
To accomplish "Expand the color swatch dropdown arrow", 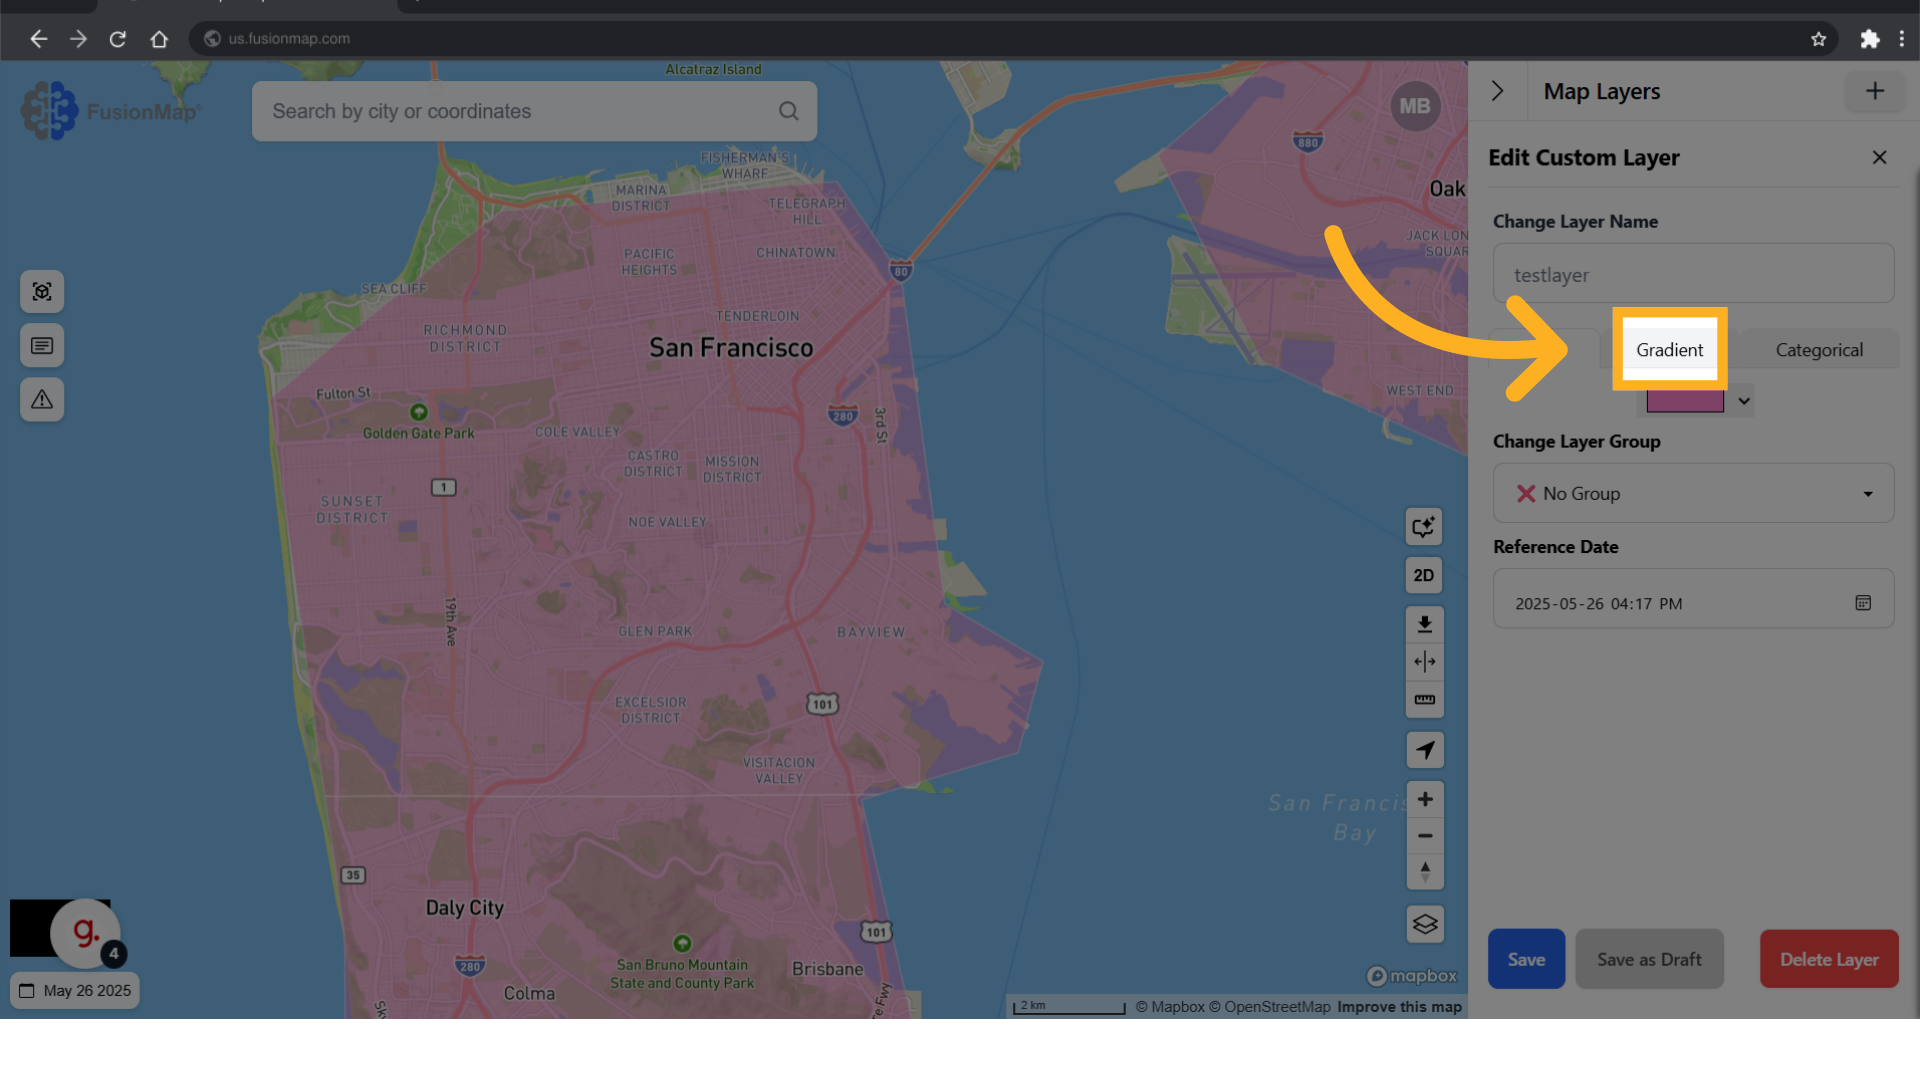I will pyautogui.click(x=1743, y=401).
